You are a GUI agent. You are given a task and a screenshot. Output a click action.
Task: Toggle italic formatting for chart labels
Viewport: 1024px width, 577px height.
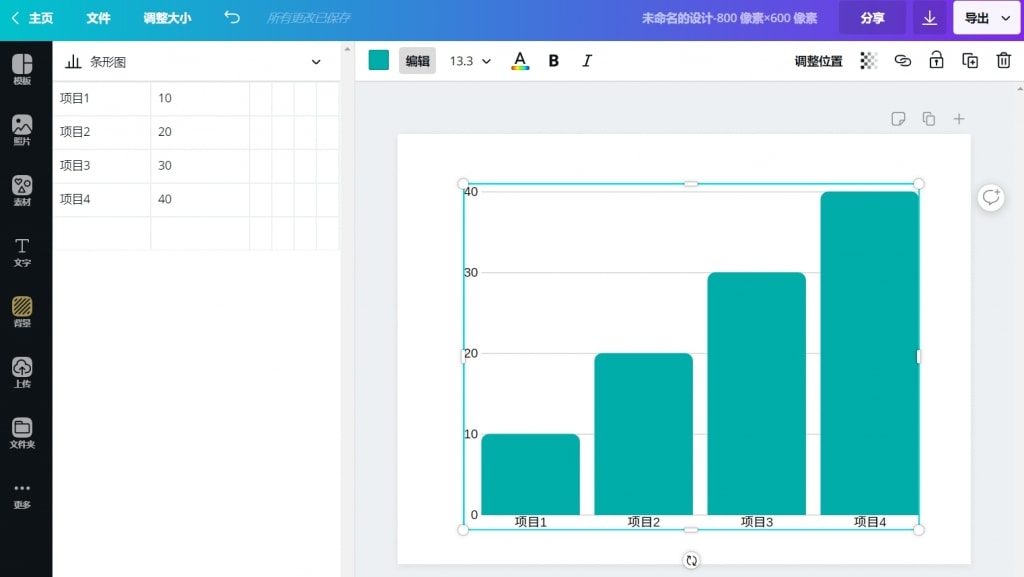[587, 60]
